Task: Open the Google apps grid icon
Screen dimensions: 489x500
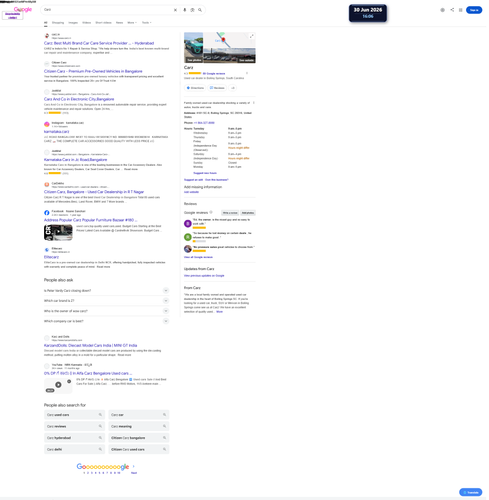Action: [x=461, y=10]
